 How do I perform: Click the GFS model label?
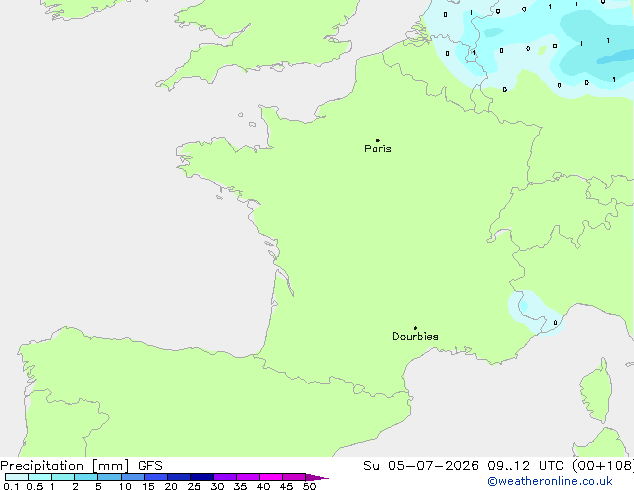tap(150, 466)
